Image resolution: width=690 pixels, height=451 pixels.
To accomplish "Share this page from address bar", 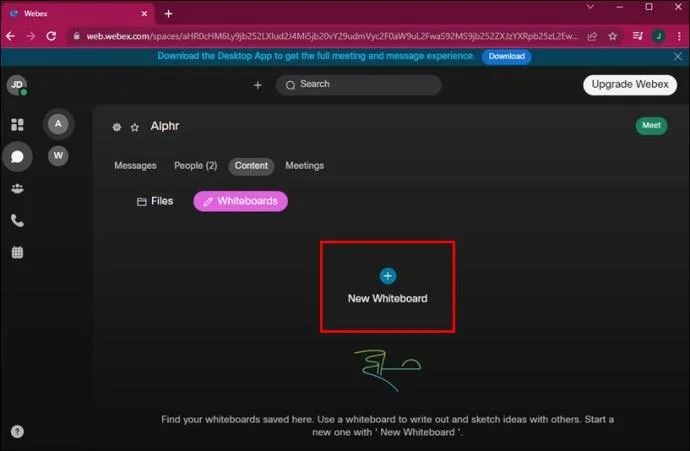I will (592, 36).
